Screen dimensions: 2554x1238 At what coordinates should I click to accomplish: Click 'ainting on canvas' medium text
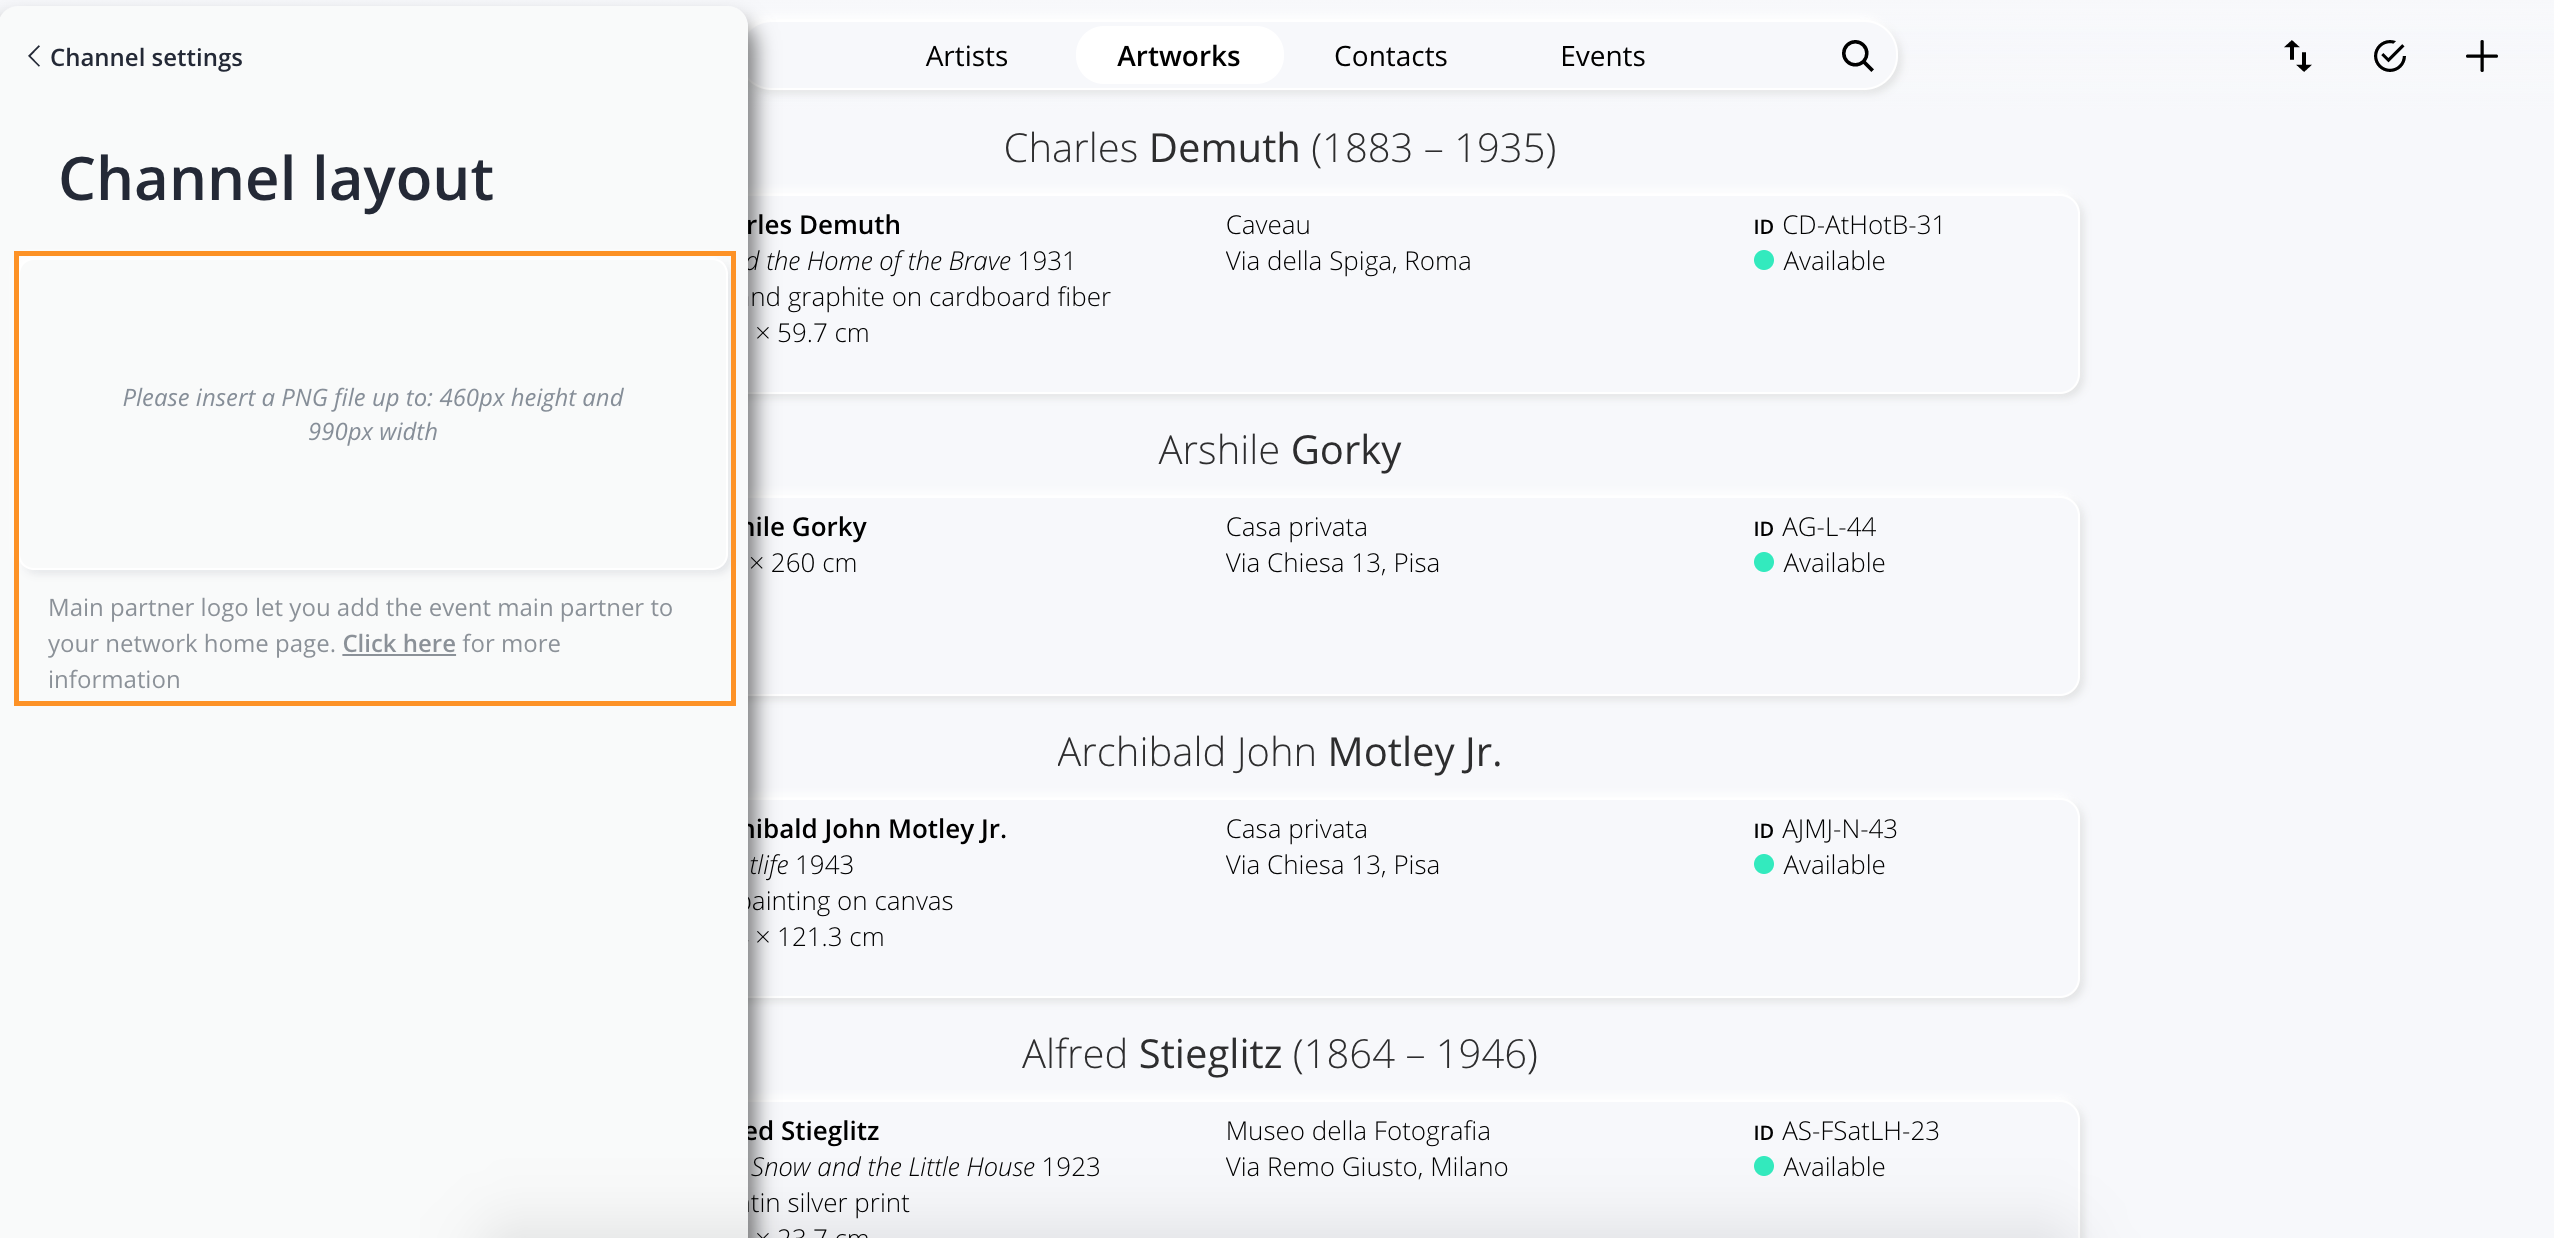851,901
